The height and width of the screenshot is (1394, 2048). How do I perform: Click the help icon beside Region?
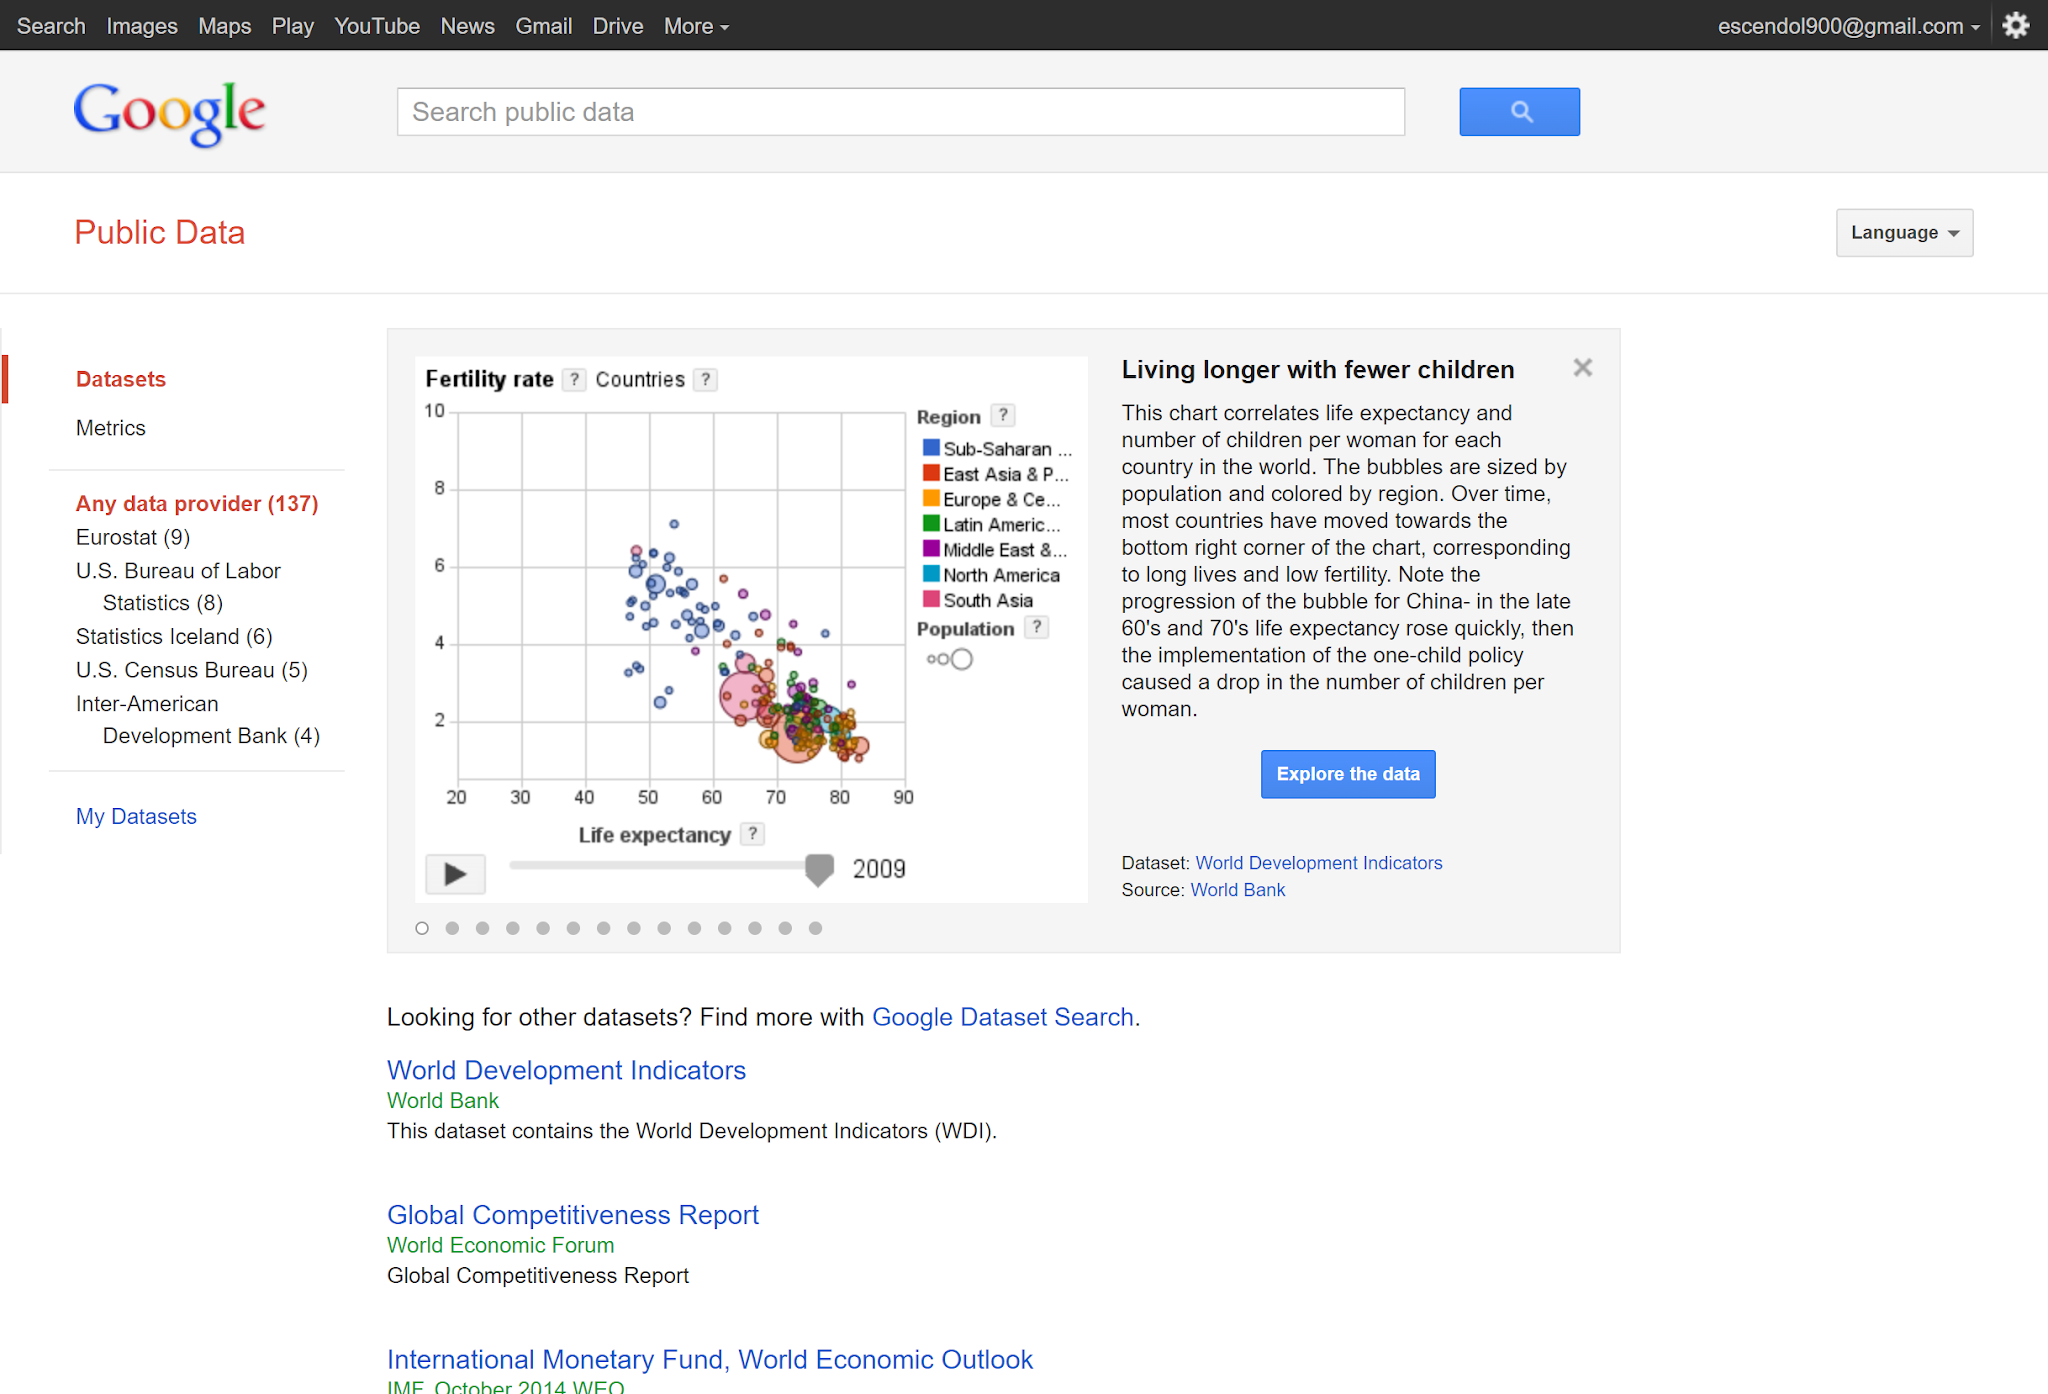[1003, 415]
